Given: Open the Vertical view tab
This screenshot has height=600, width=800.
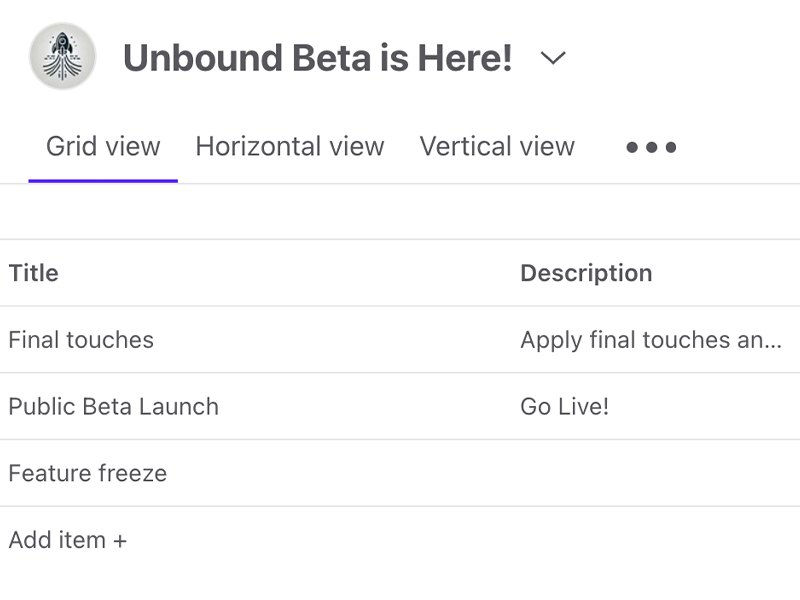Looking at the screenshot, I should pyautogui.click(x=497, y=147).
